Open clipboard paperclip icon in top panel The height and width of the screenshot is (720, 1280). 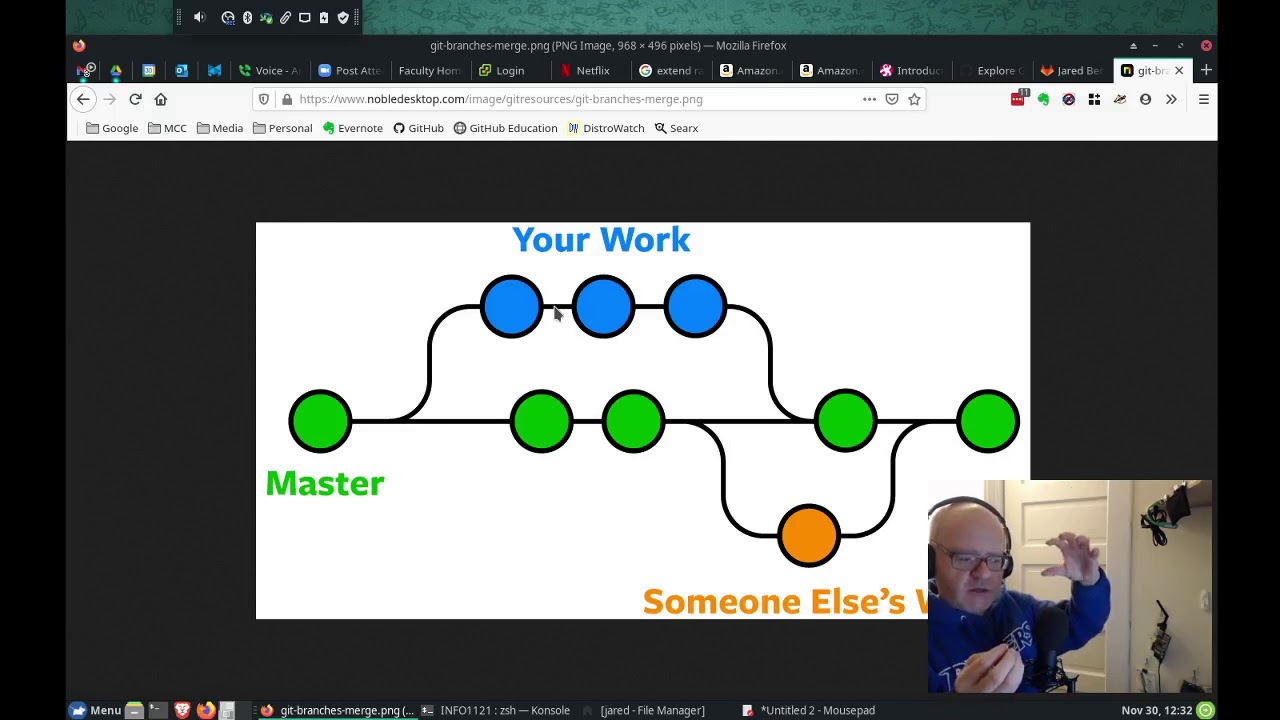click(x=285, y=17)
